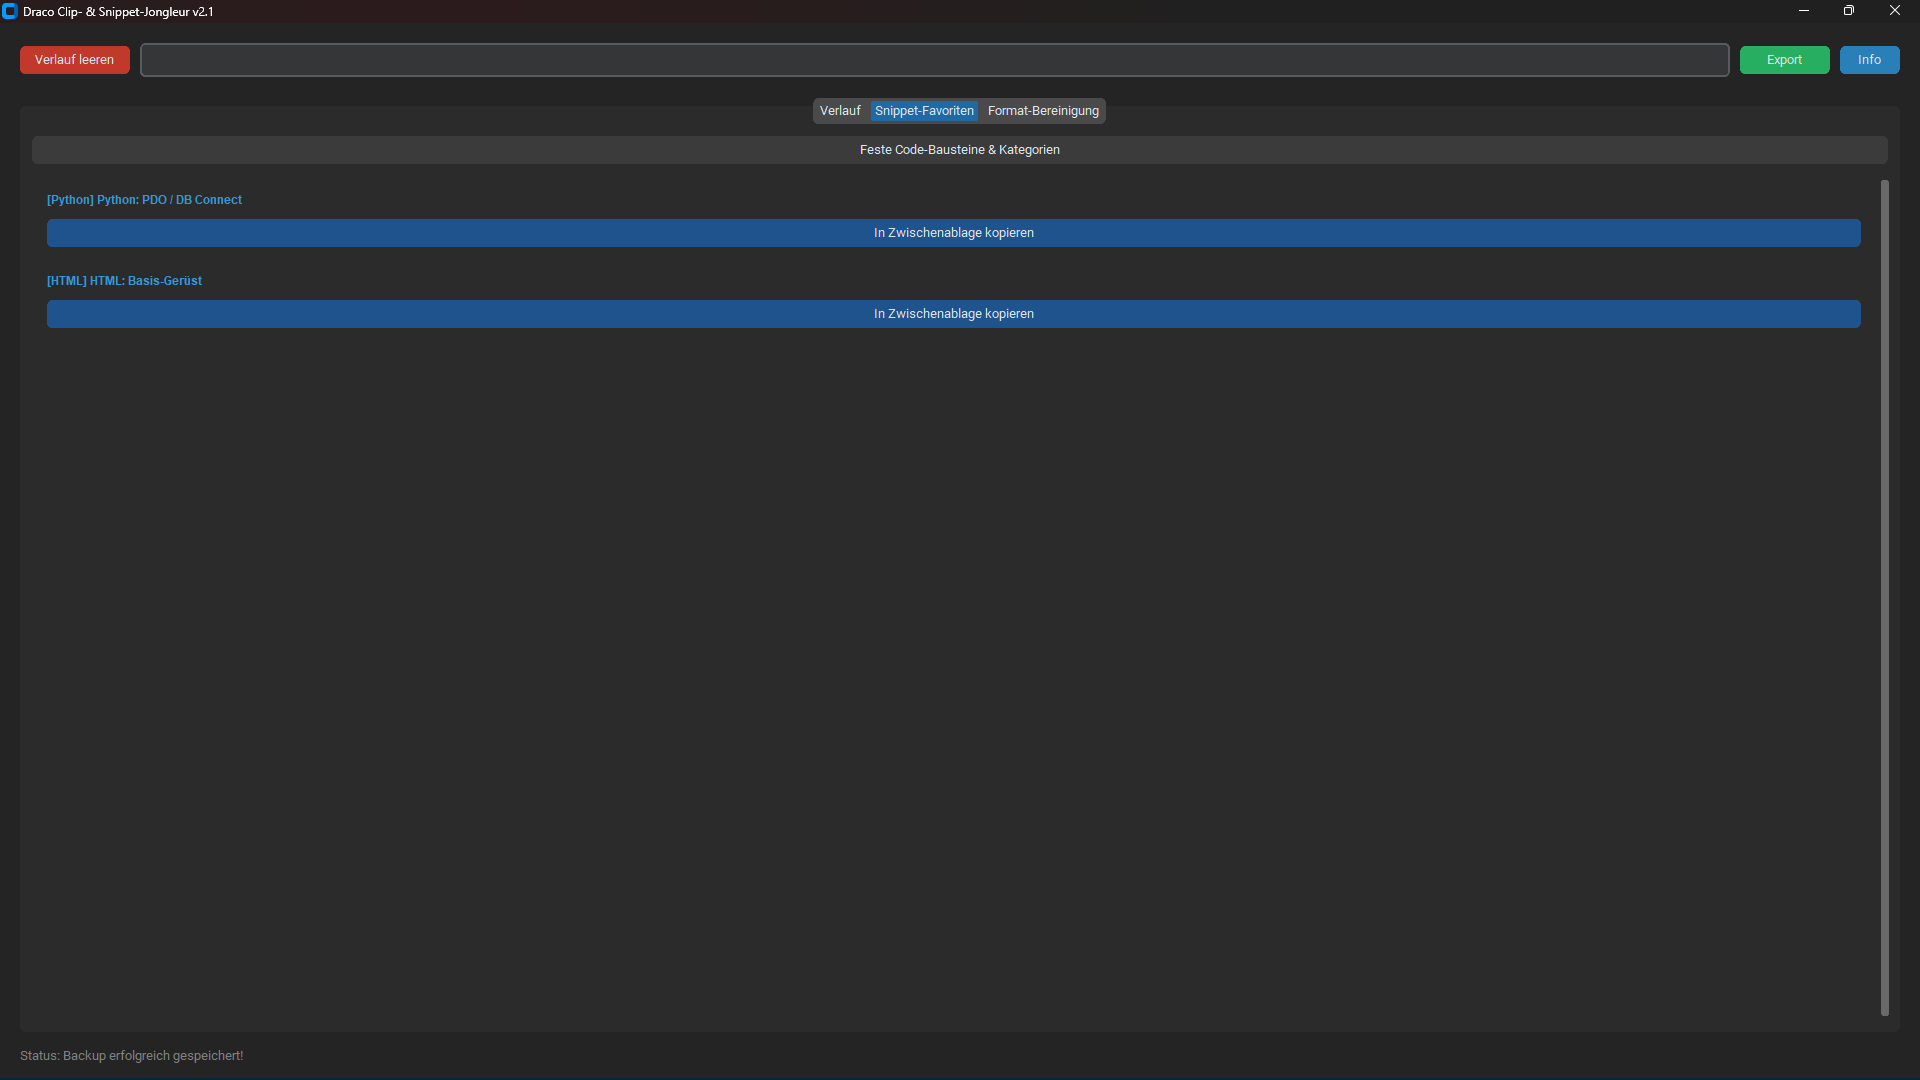Screen dimensions: 1920x1080
Task: Copy the Python PDO / DB Connect snippet
Action: (x=953, y=233)
